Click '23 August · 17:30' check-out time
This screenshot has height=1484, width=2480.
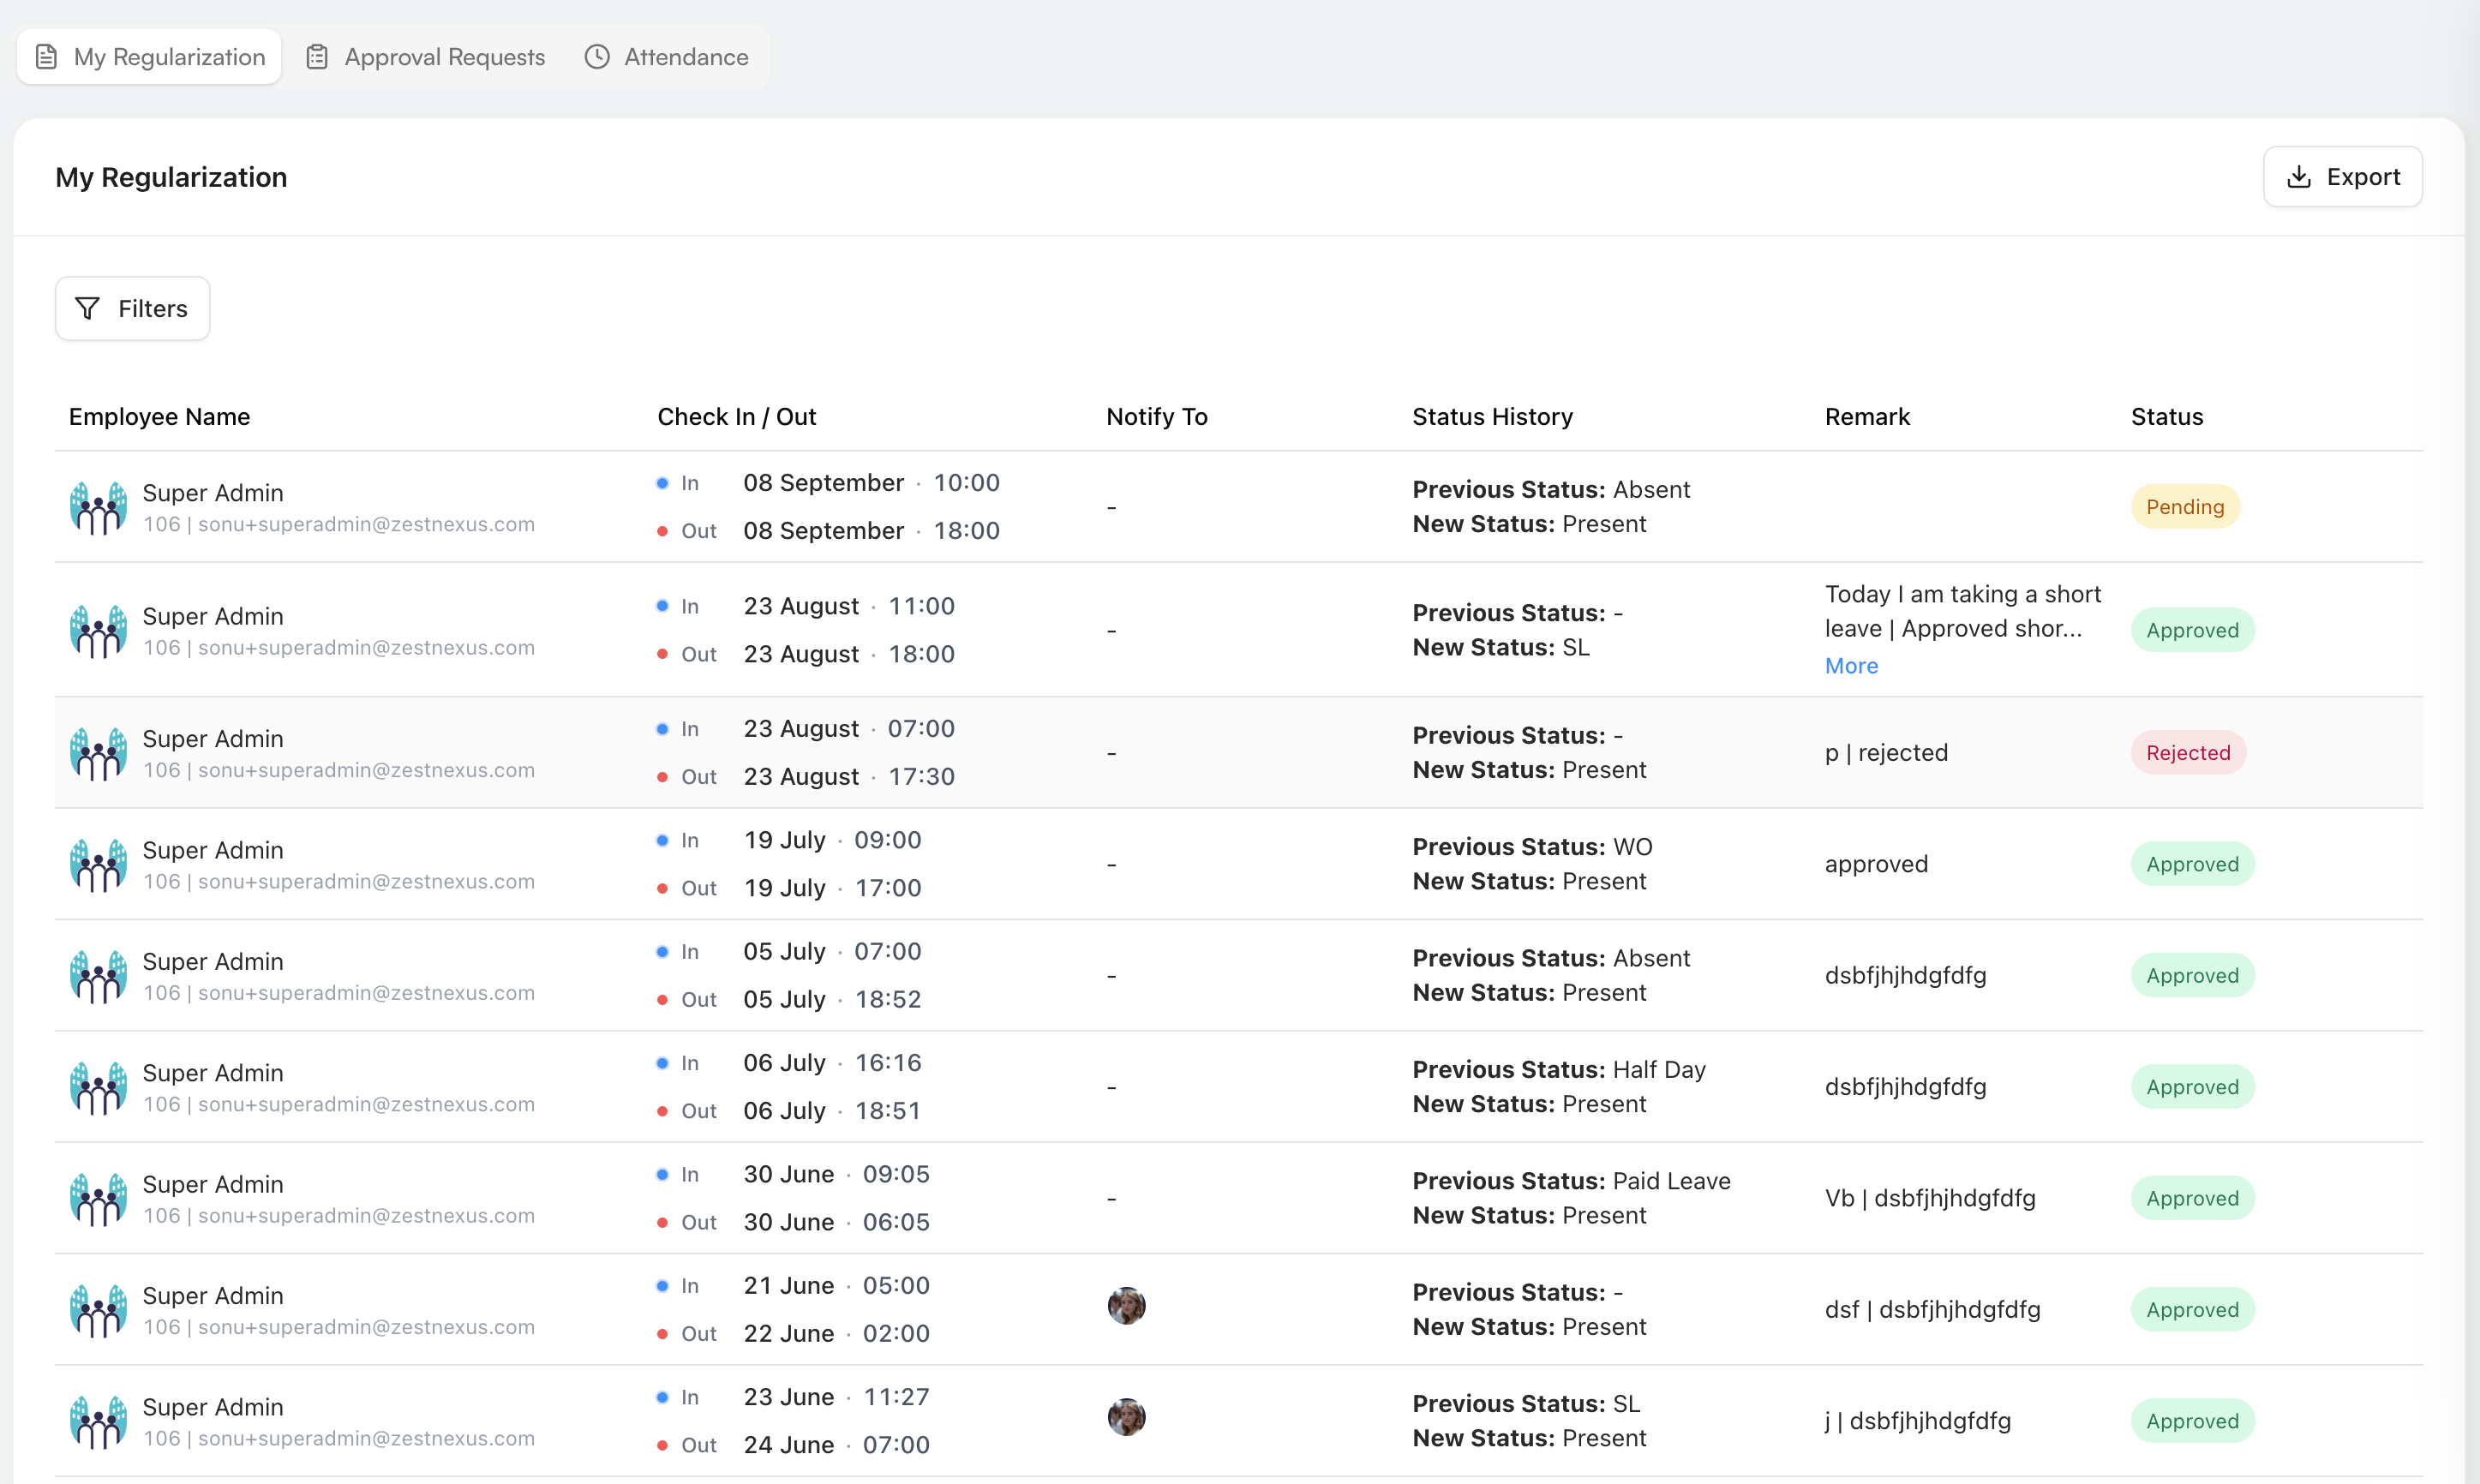coord(849,777)
